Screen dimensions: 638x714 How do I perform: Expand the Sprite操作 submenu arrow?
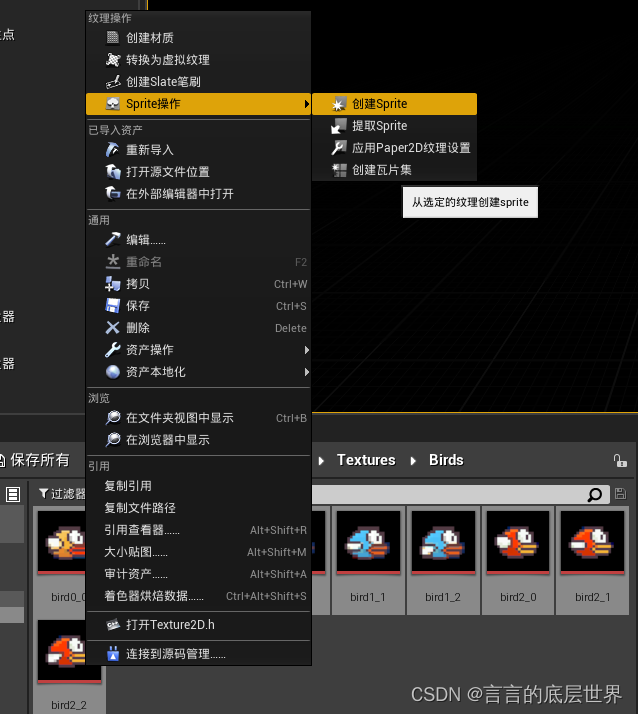(x=307, y=104)
